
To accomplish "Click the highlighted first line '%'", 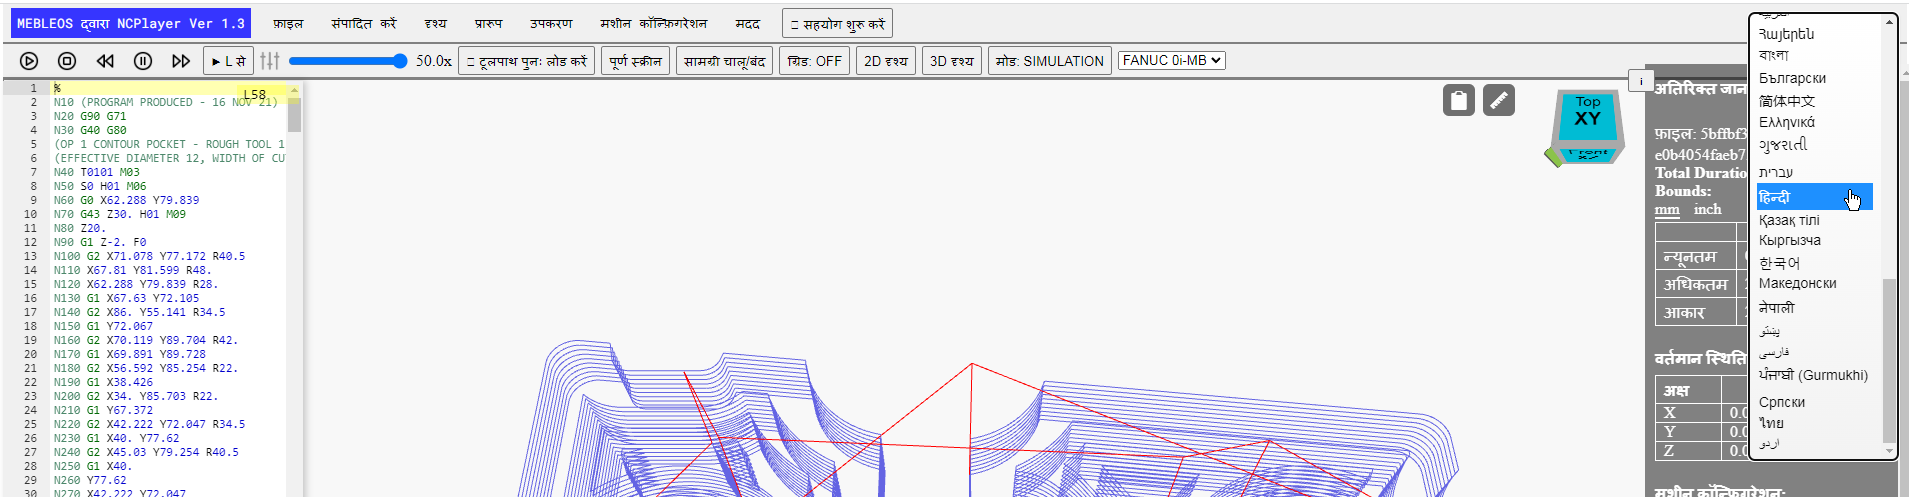I will pyautogui.click(x=170, y=88).
